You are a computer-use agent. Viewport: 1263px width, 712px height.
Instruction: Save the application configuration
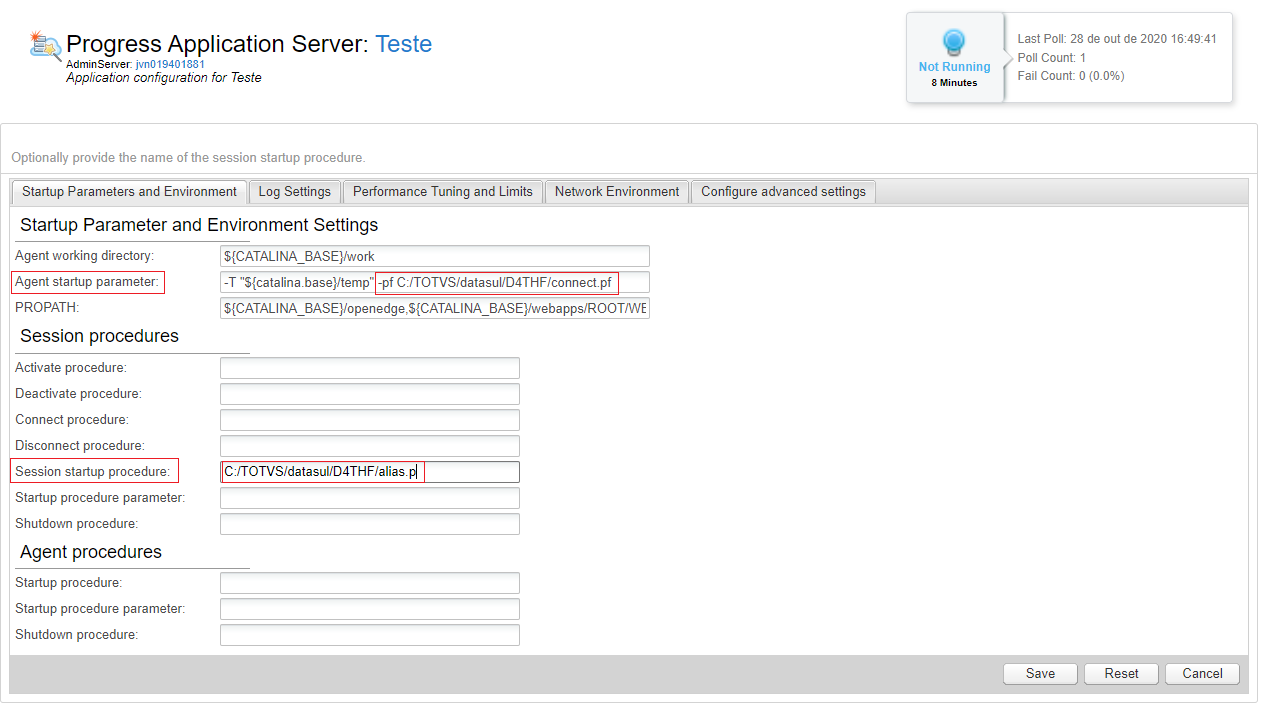point(1040,673)
